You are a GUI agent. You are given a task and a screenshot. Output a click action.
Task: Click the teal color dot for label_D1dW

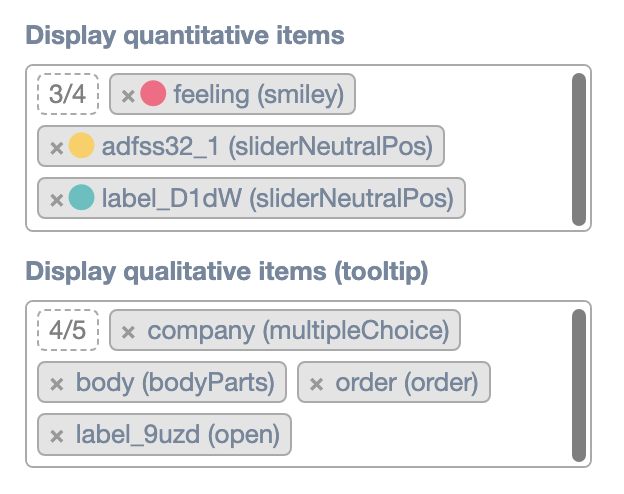point(82,198)
